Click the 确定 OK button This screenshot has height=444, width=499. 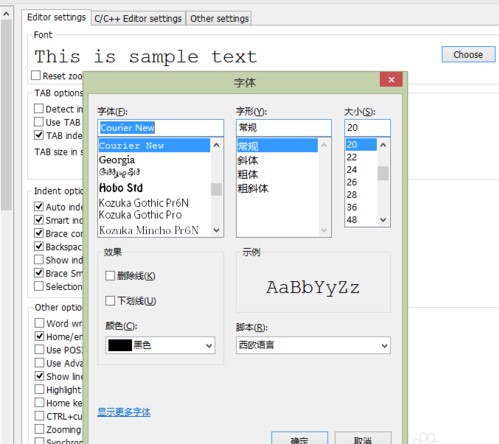(299, 439)
